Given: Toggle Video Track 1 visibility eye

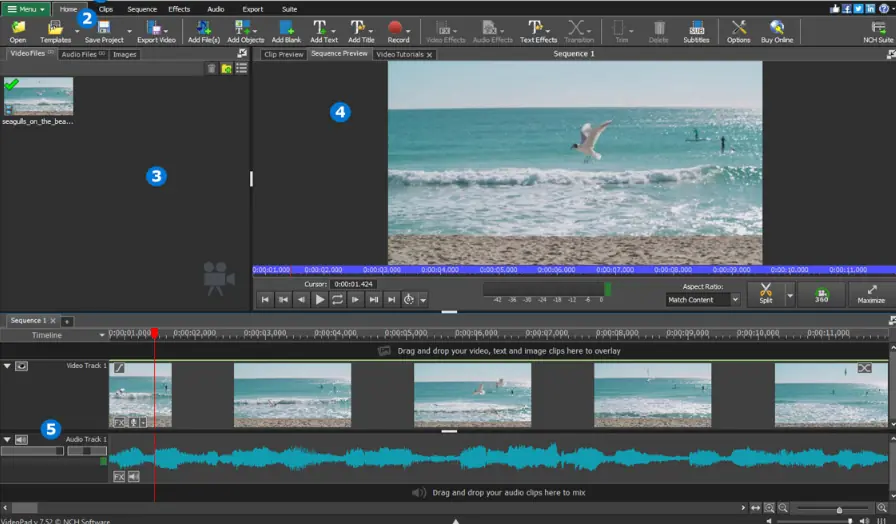Looking at the screenshot, I should [21, 366].
